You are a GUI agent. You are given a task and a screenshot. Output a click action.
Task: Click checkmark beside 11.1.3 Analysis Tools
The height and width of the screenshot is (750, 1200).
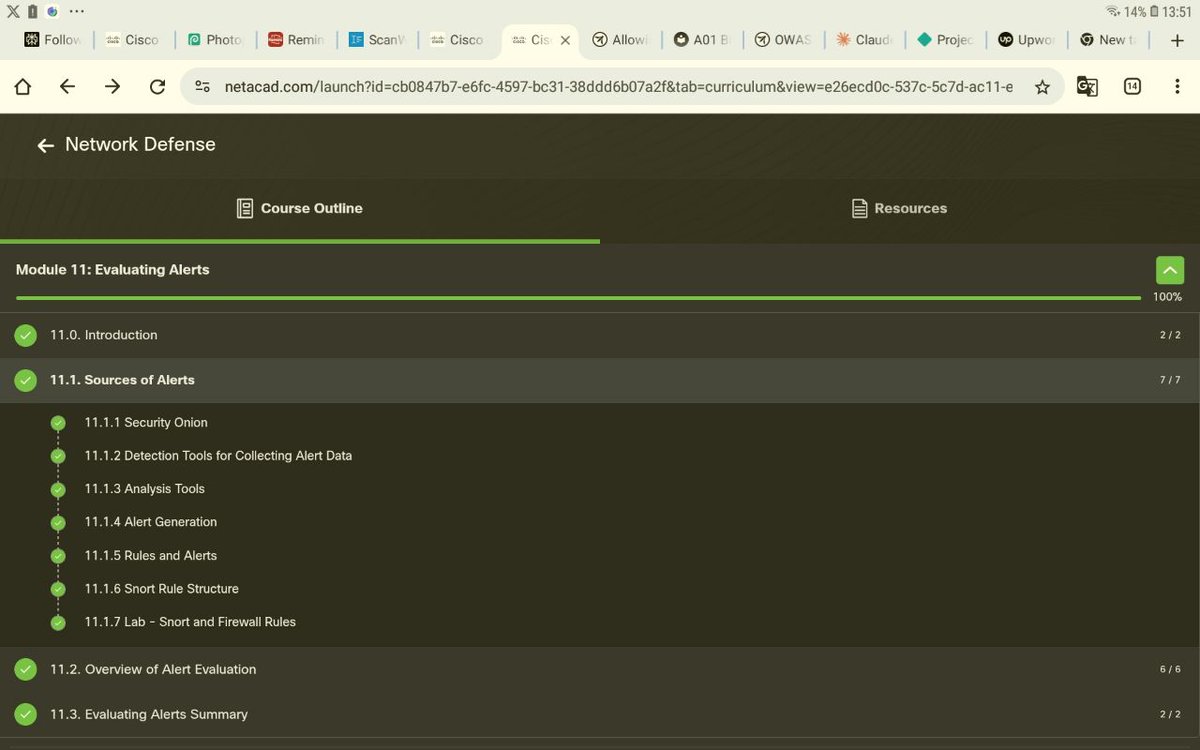point(58,489)
